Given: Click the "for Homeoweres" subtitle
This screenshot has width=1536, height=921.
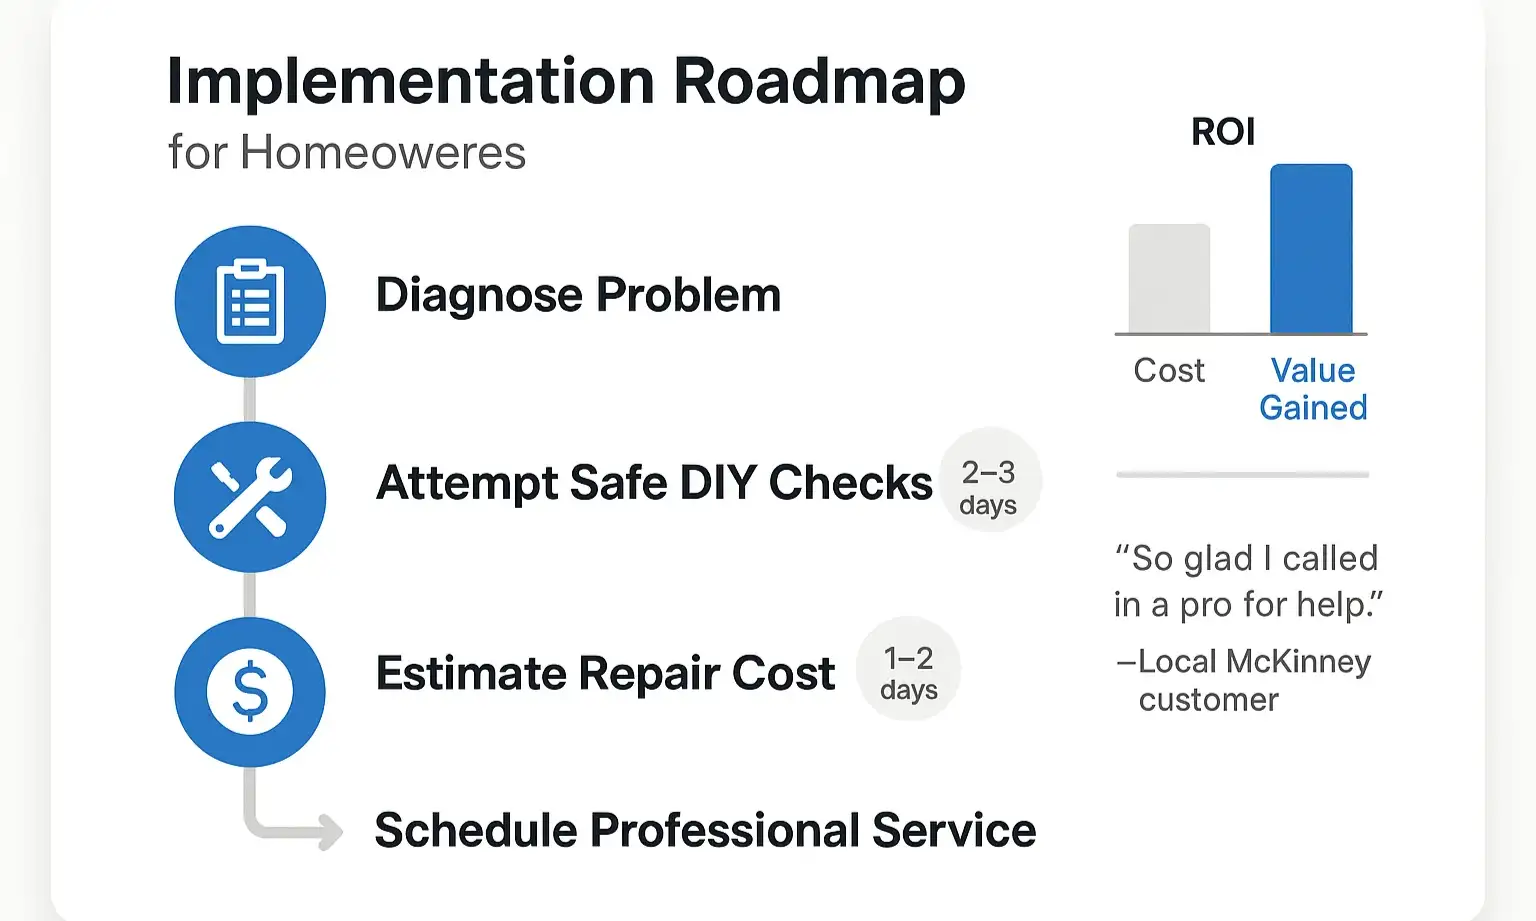Looking at the screenshot, I should (347, 153).
